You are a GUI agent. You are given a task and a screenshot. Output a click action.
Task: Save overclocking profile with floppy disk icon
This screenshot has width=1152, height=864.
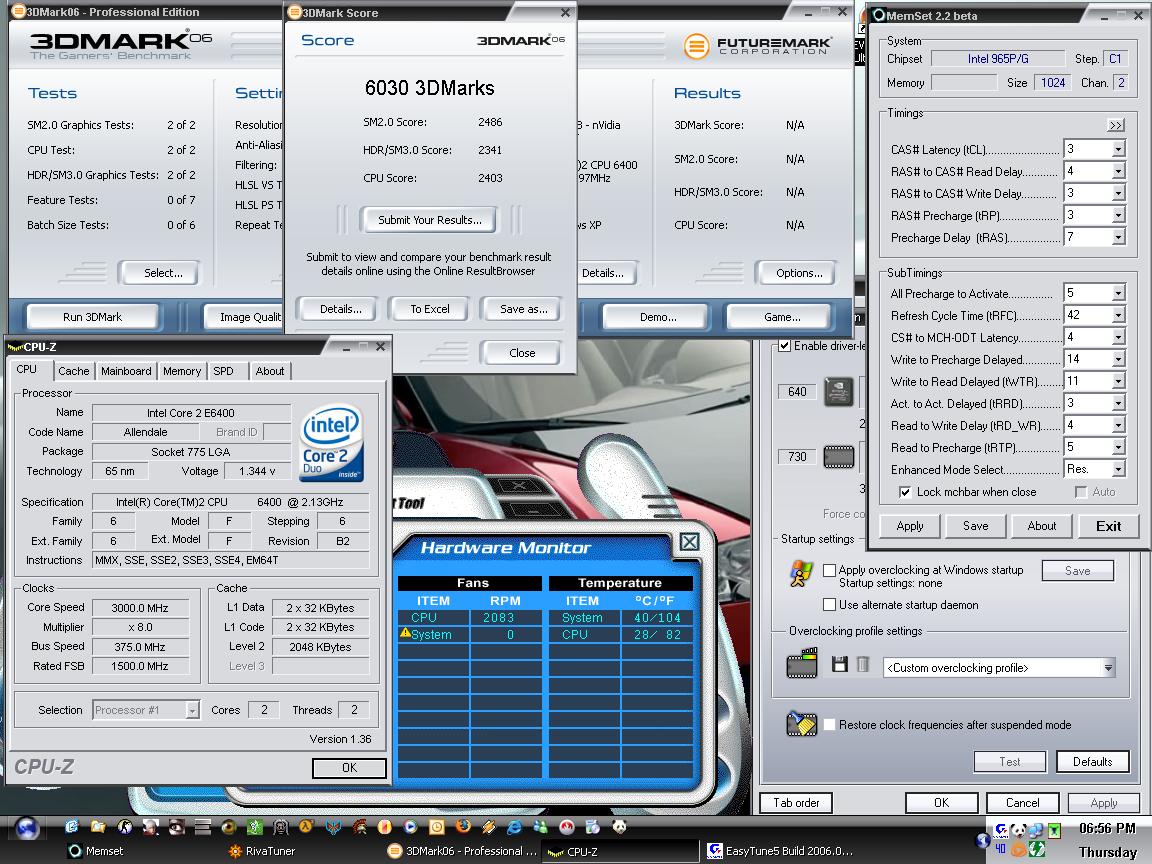[839, 665]
